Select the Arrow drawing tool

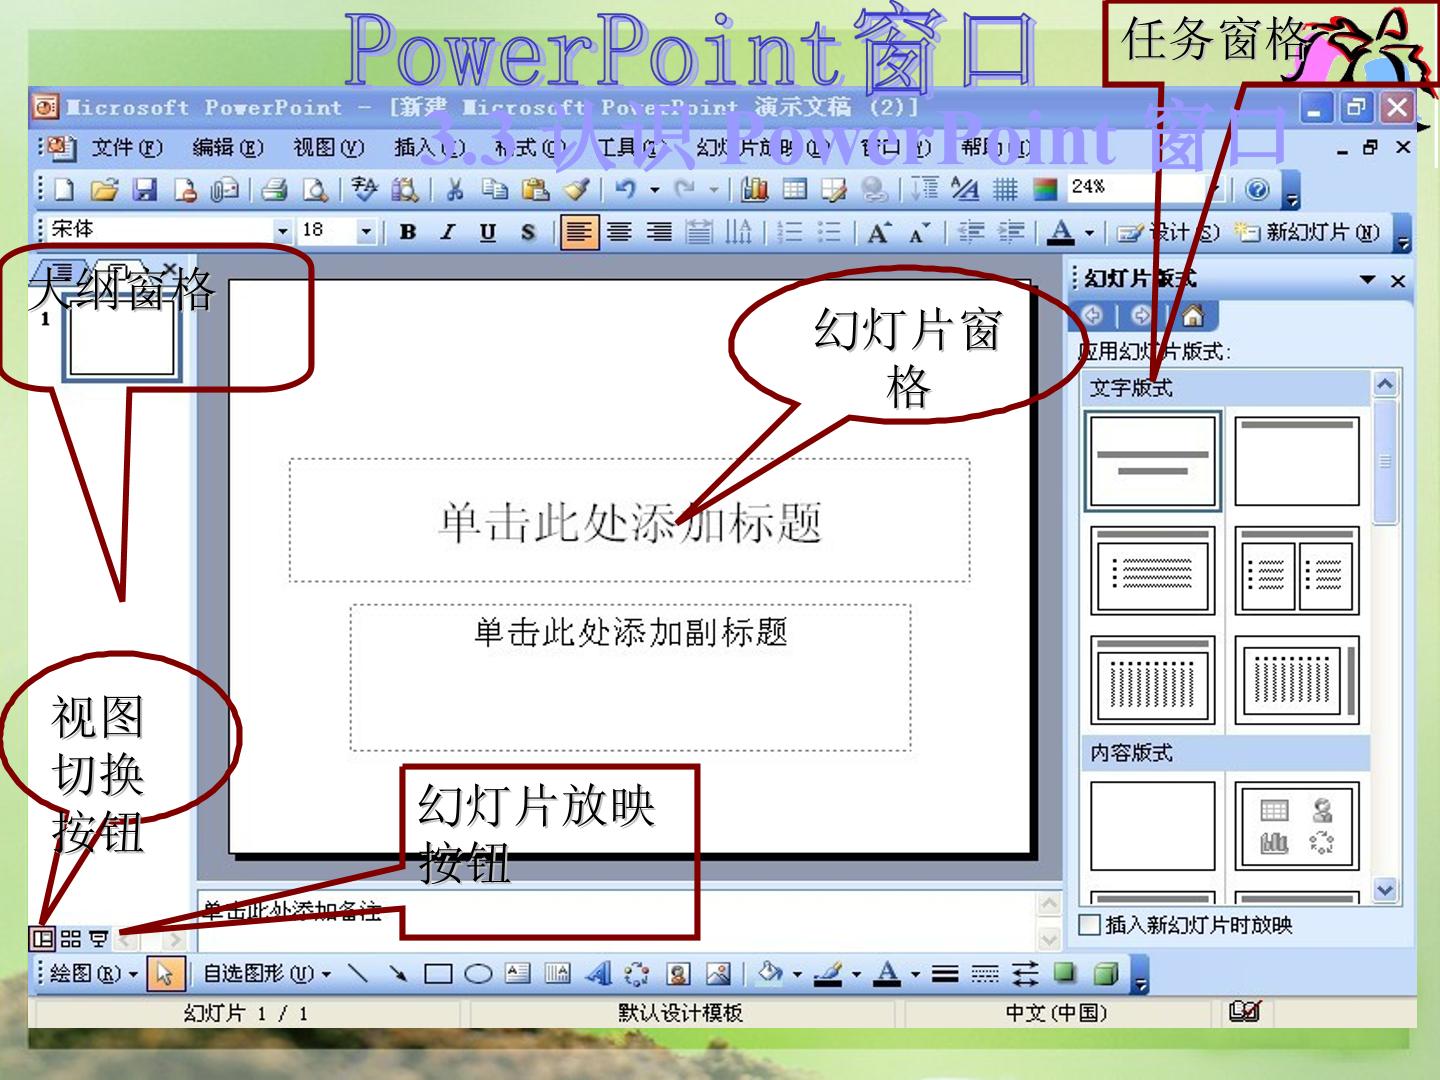click(398, 973)
